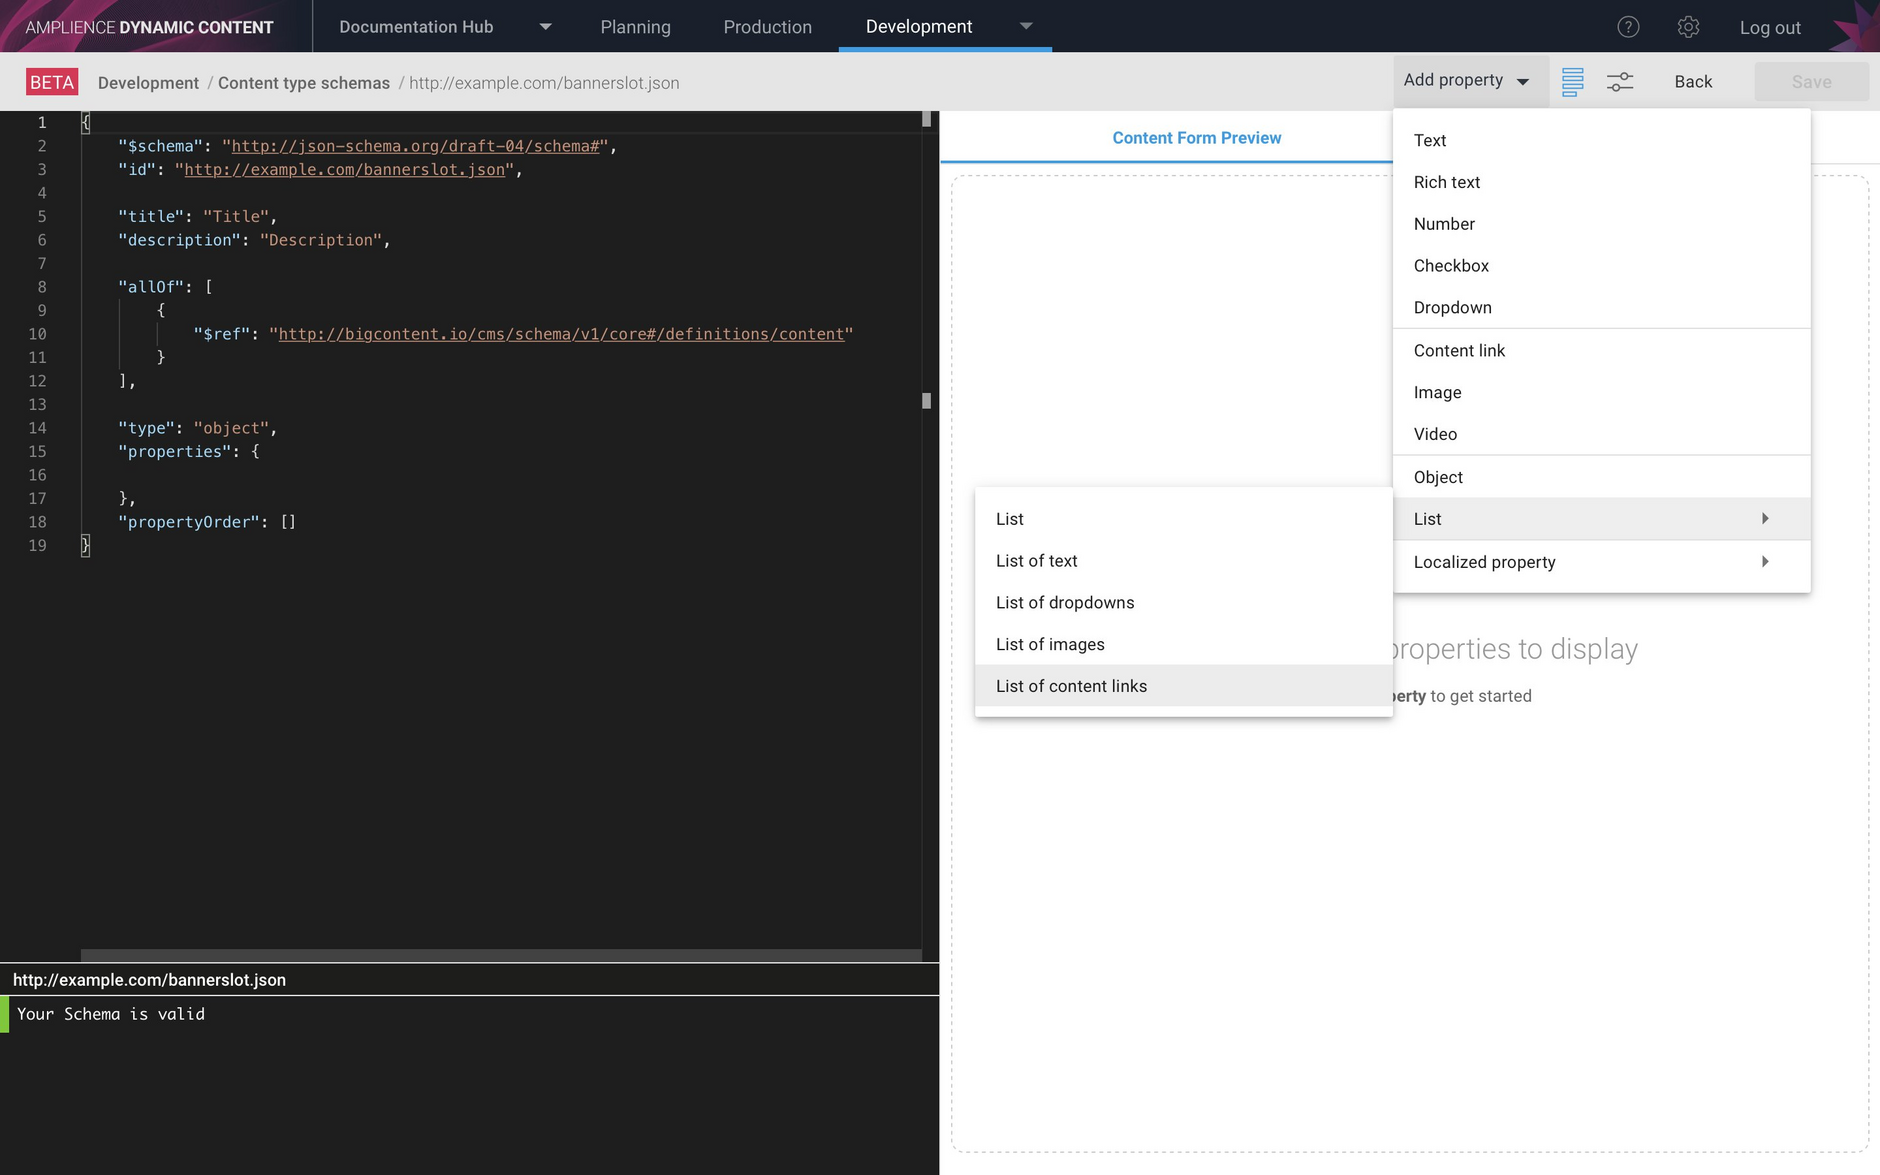Open the validation settings sliders icon
This screenshot has height=1175, width=1880.
1620,81
